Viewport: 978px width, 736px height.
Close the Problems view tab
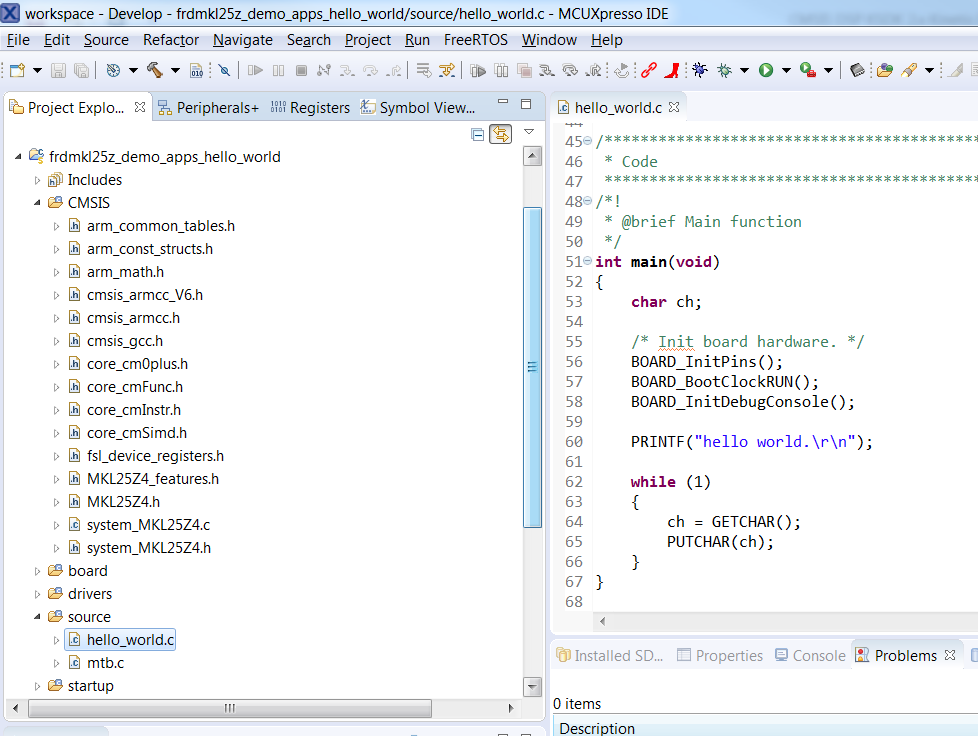click(x=950, y=655)
